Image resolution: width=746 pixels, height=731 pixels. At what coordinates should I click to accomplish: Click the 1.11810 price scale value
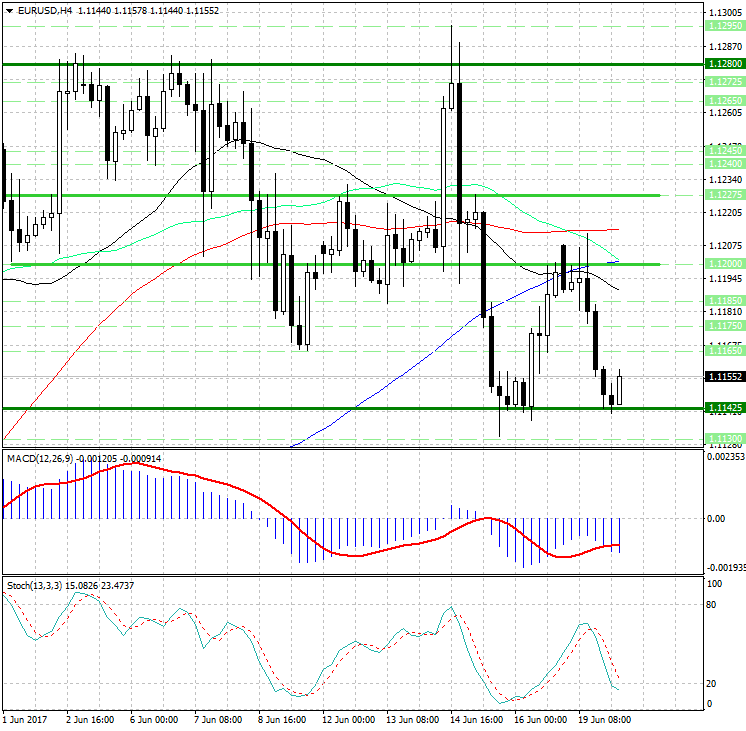pyautogui.click(x=725, y=312)
